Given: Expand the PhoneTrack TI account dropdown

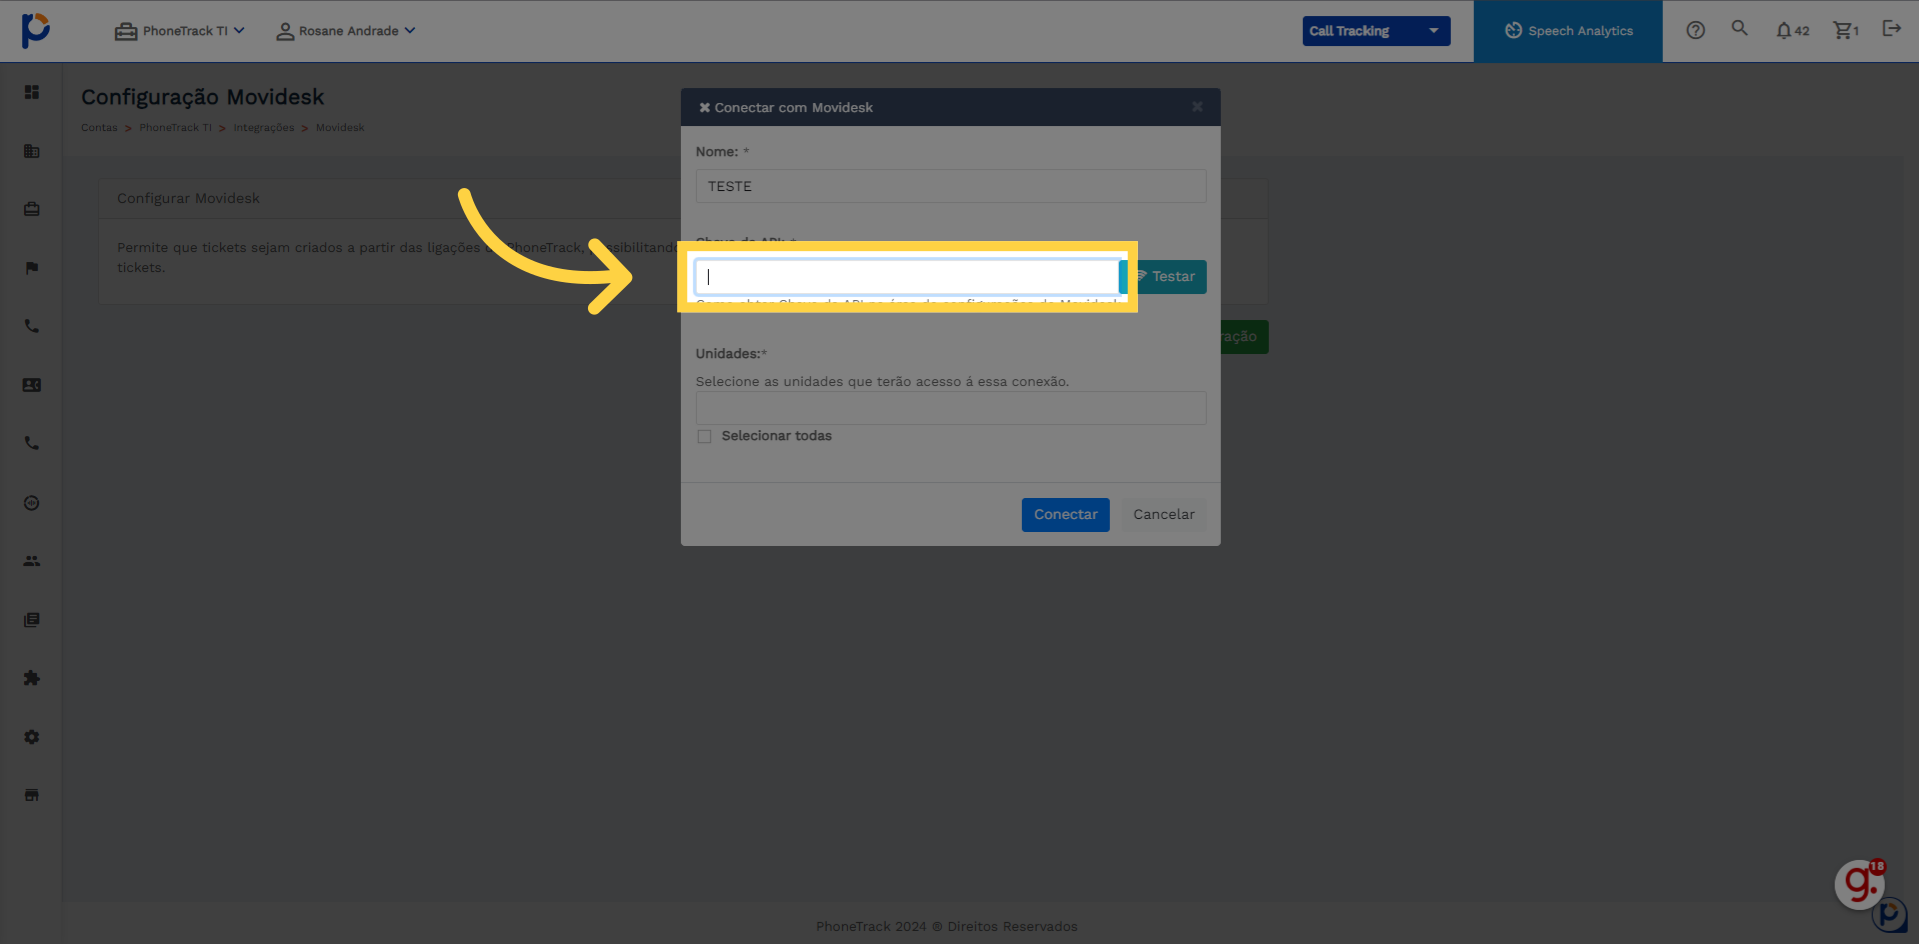Looking at the screenshot, I should click(x=180, y=31).
